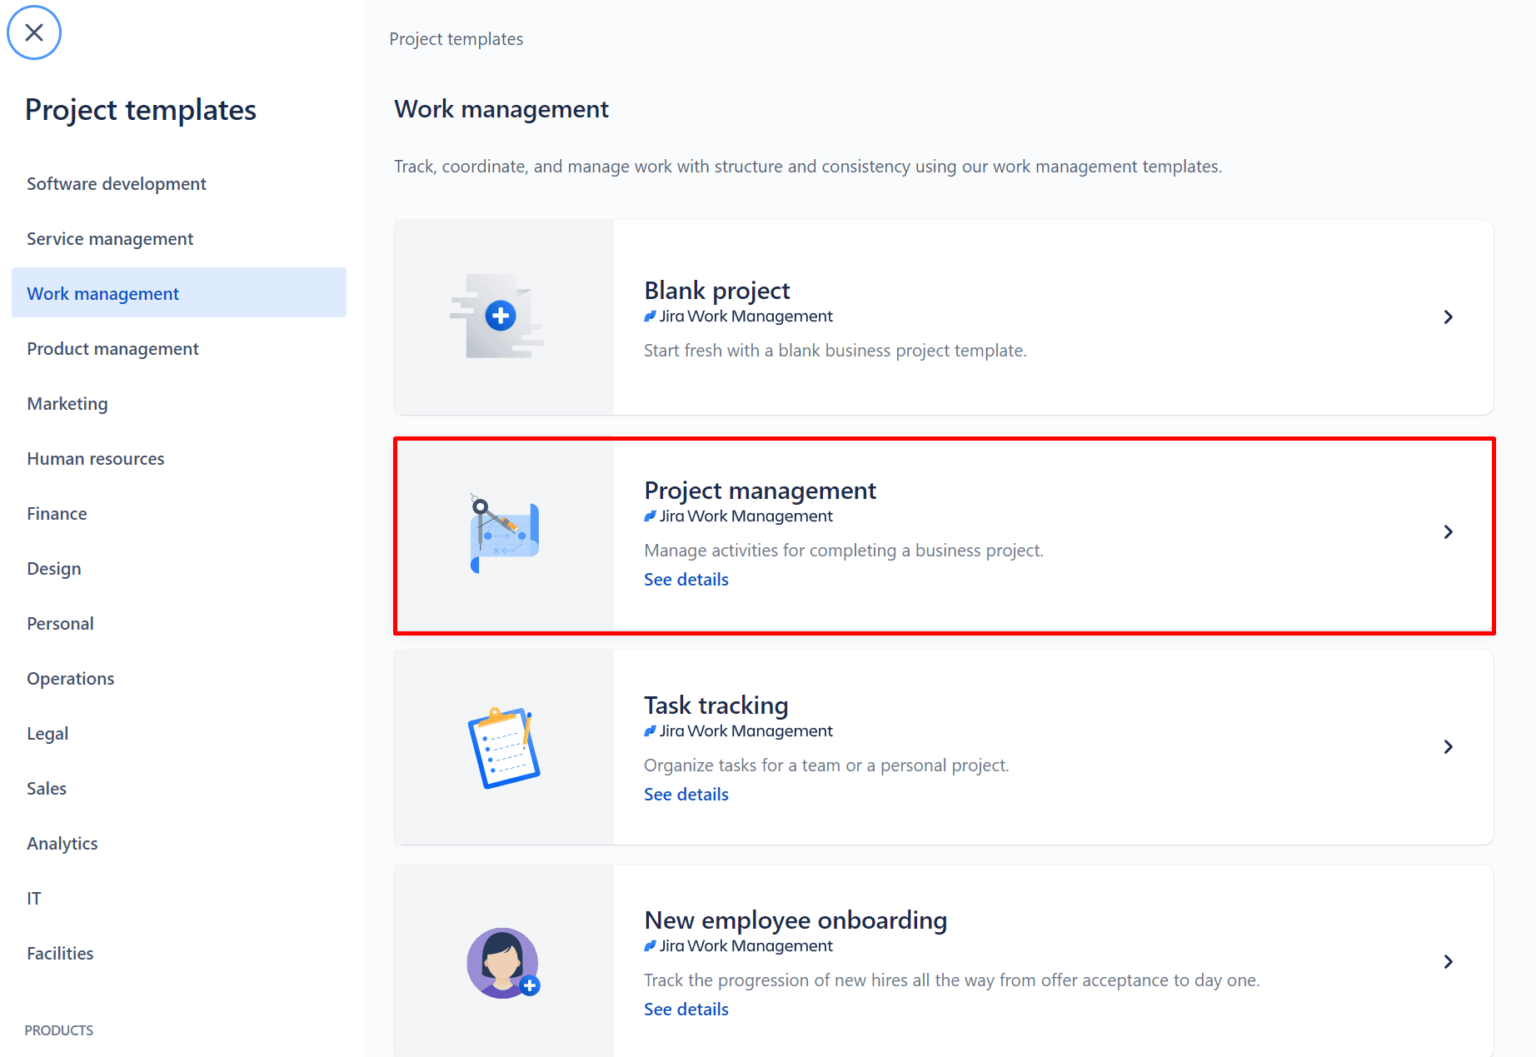Select the highlighted Work management category

103,292
